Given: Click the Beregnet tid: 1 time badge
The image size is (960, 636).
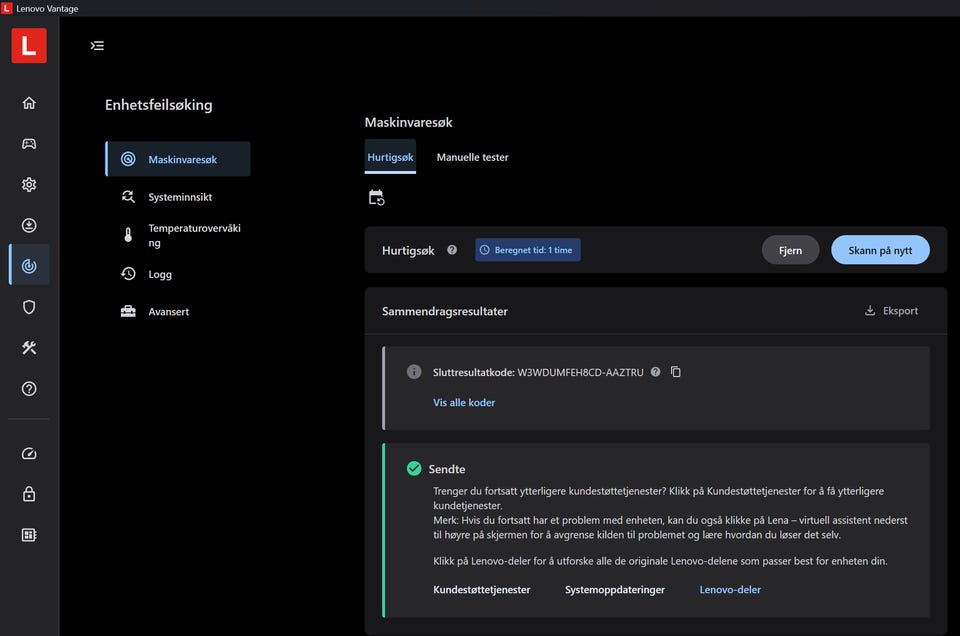Looking at the screenshot, I should coord(528,250).
